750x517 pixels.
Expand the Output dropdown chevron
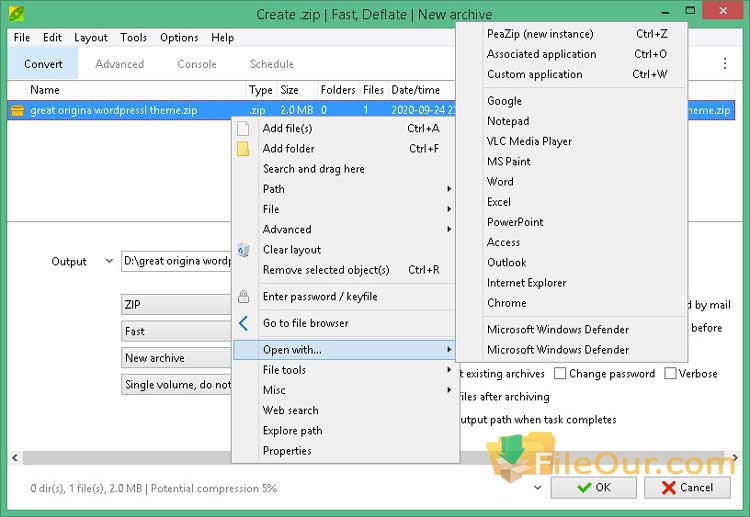point(109,261)
